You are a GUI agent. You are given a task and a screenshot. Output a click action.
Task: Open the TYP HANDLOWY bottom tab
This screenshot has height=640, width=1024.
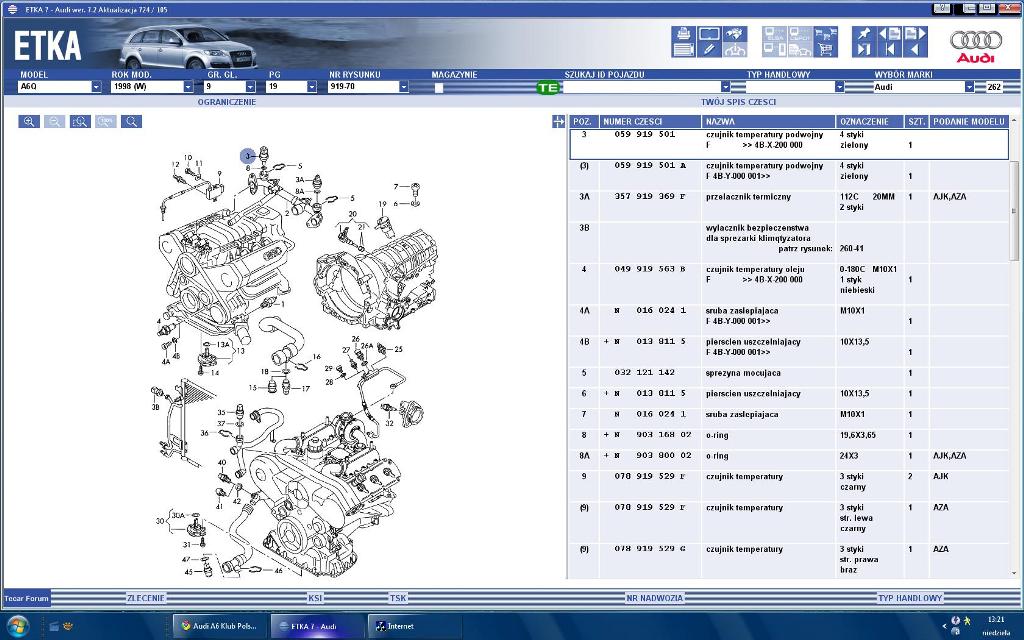tap(910, 598)
